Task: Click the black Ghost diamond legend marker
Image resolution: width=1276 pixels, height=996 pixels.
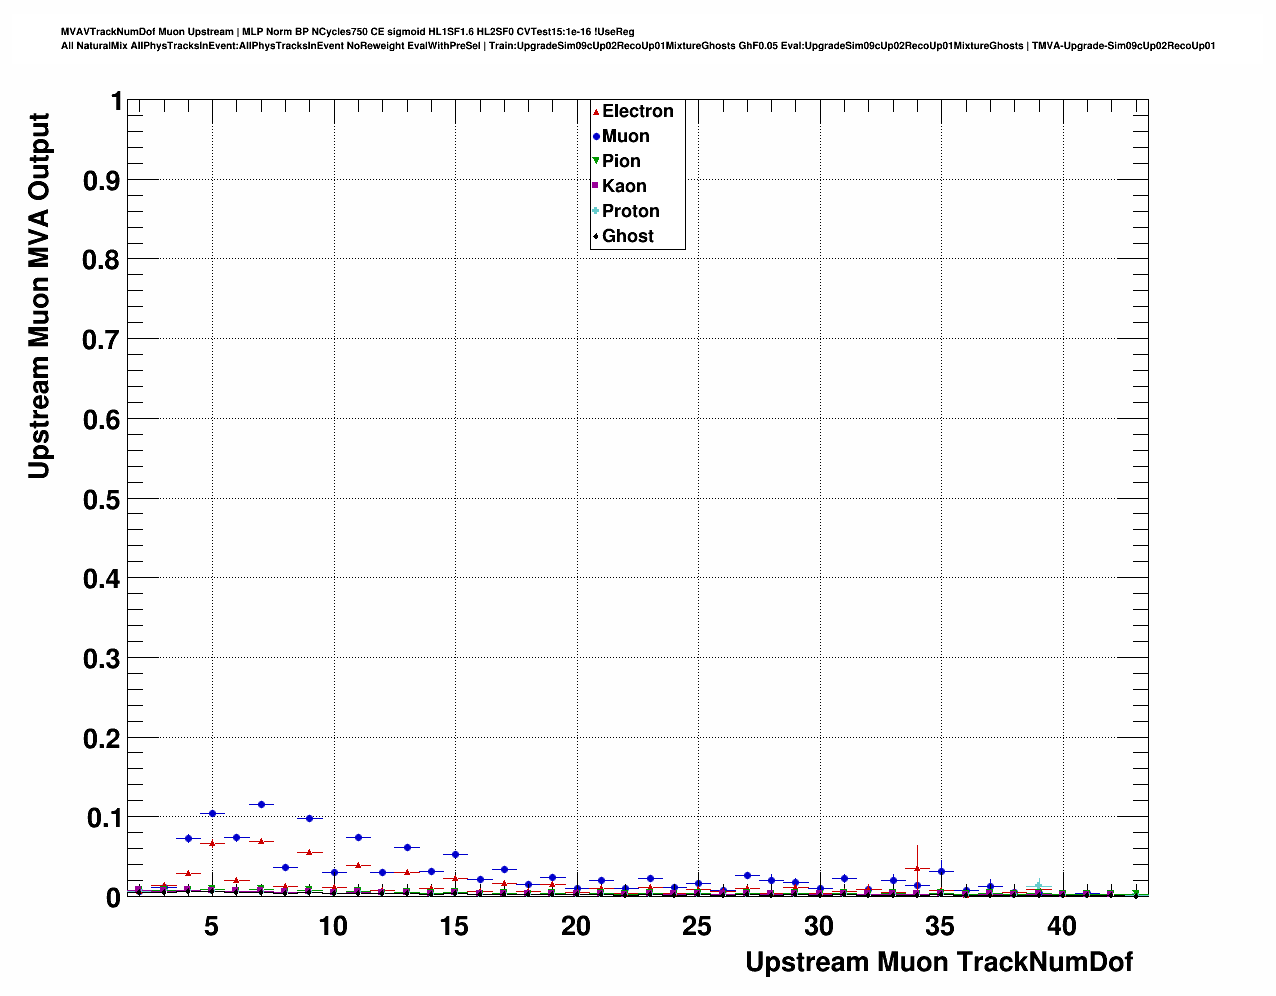Action: click(x=596, y=236)
